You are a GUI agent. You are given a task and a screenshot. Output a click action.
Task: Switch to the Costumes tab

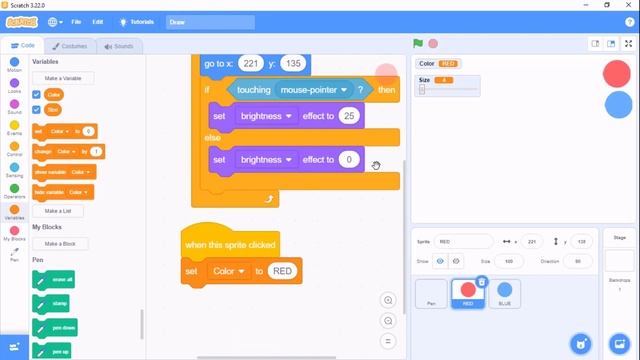[70, 46]
